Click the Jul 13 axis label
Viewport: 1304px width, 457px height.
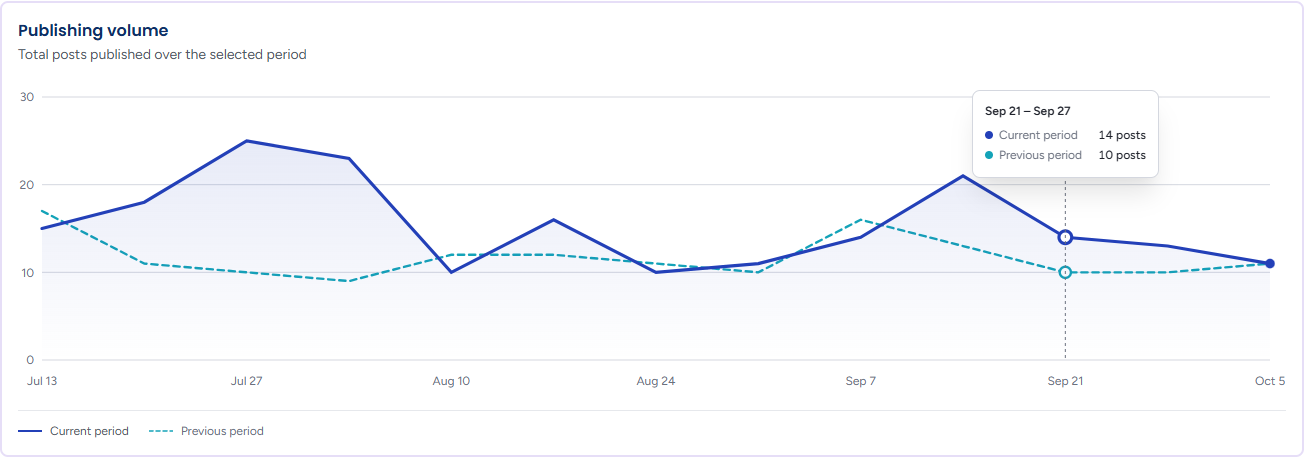coord(41,381)
